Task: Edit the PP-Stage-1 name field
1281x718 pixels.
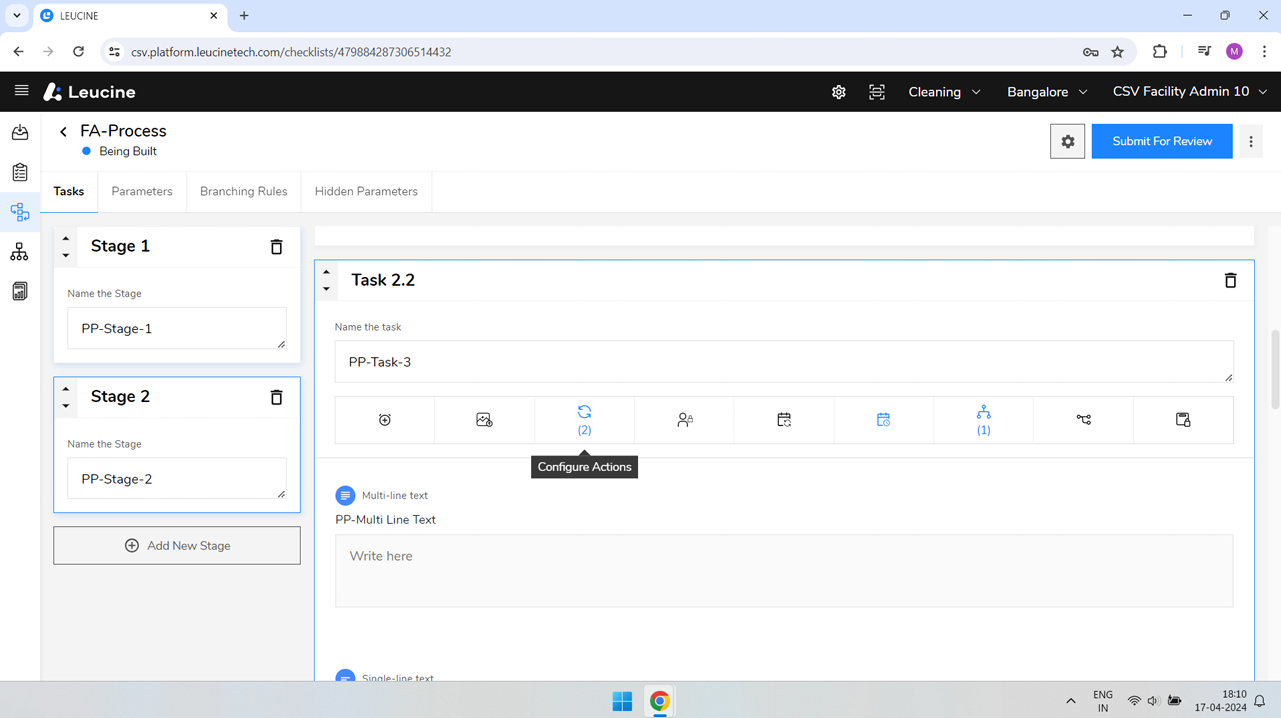Action: tap(177, 329)
